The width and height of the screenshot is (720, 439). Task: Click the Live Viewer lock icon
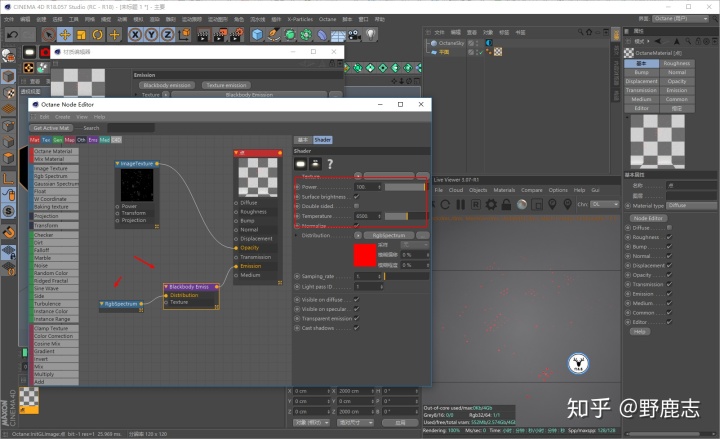click(x=506, y=204)
